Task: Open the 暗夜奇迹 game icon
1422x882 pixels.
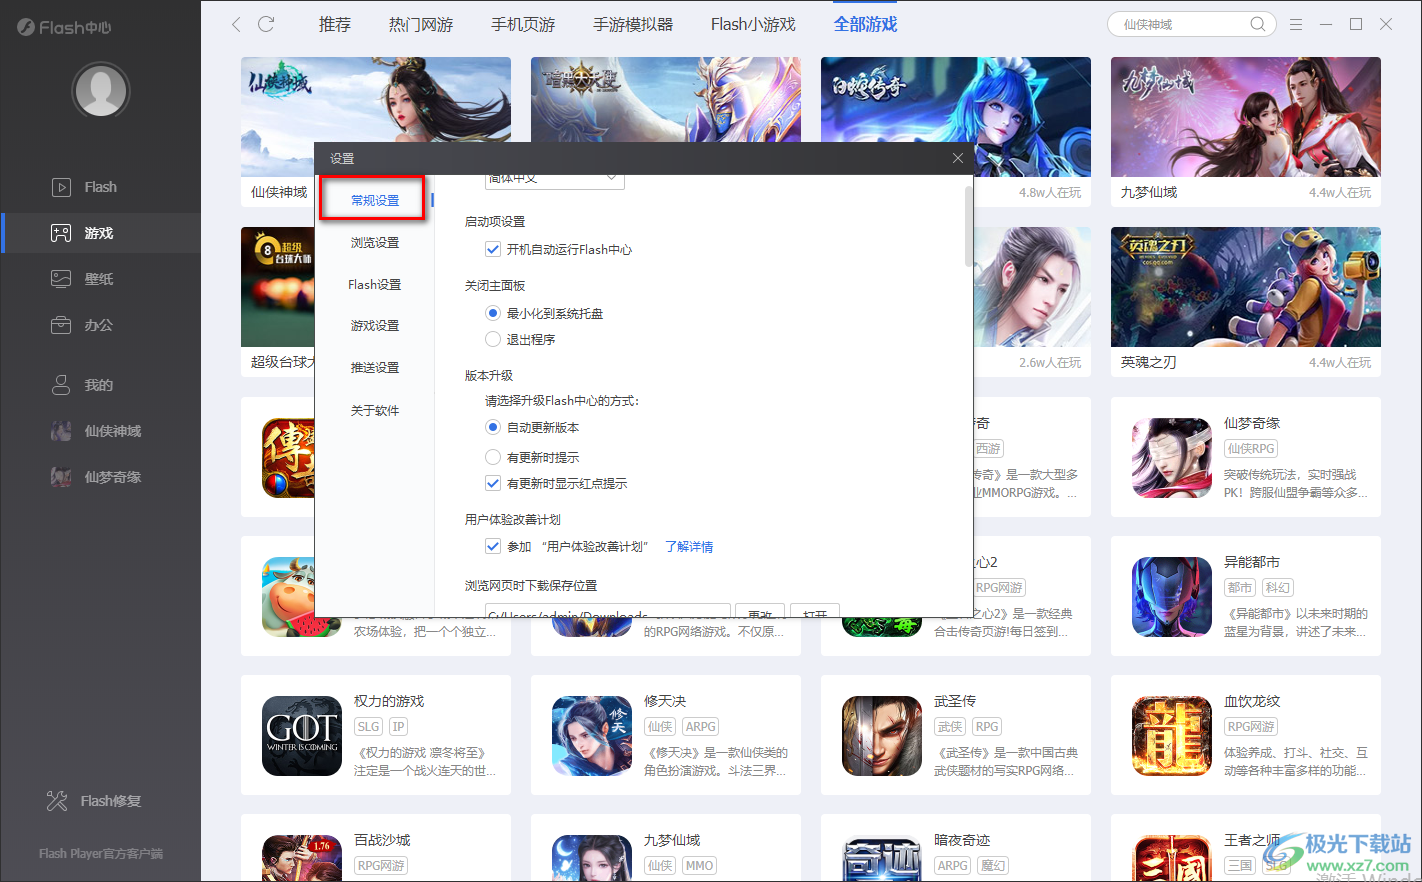Action: coord(882,858)
